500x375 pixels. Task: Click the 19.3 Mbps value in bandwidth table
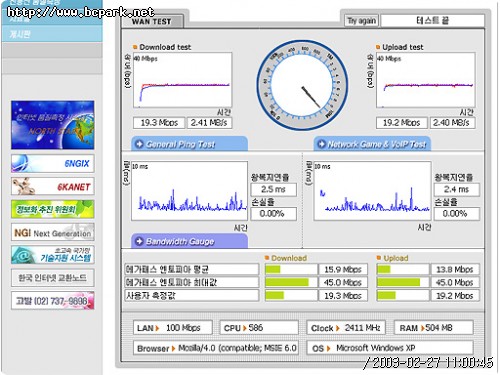click(x=343, y=296)
